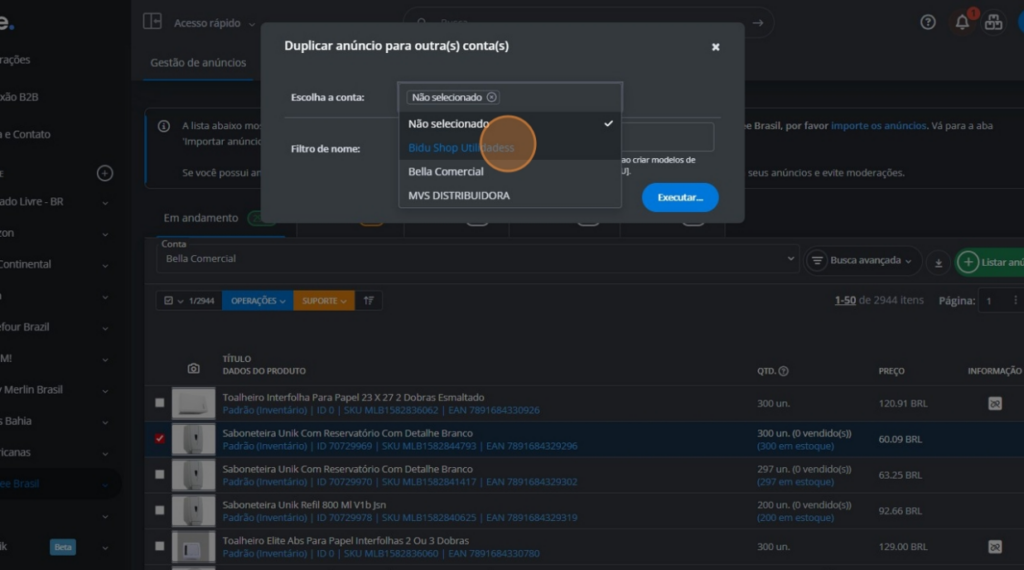The height and width of the screenshot is (570, 1024).
Task: Select Bella Comercial from account list
Action: point(446,172)
